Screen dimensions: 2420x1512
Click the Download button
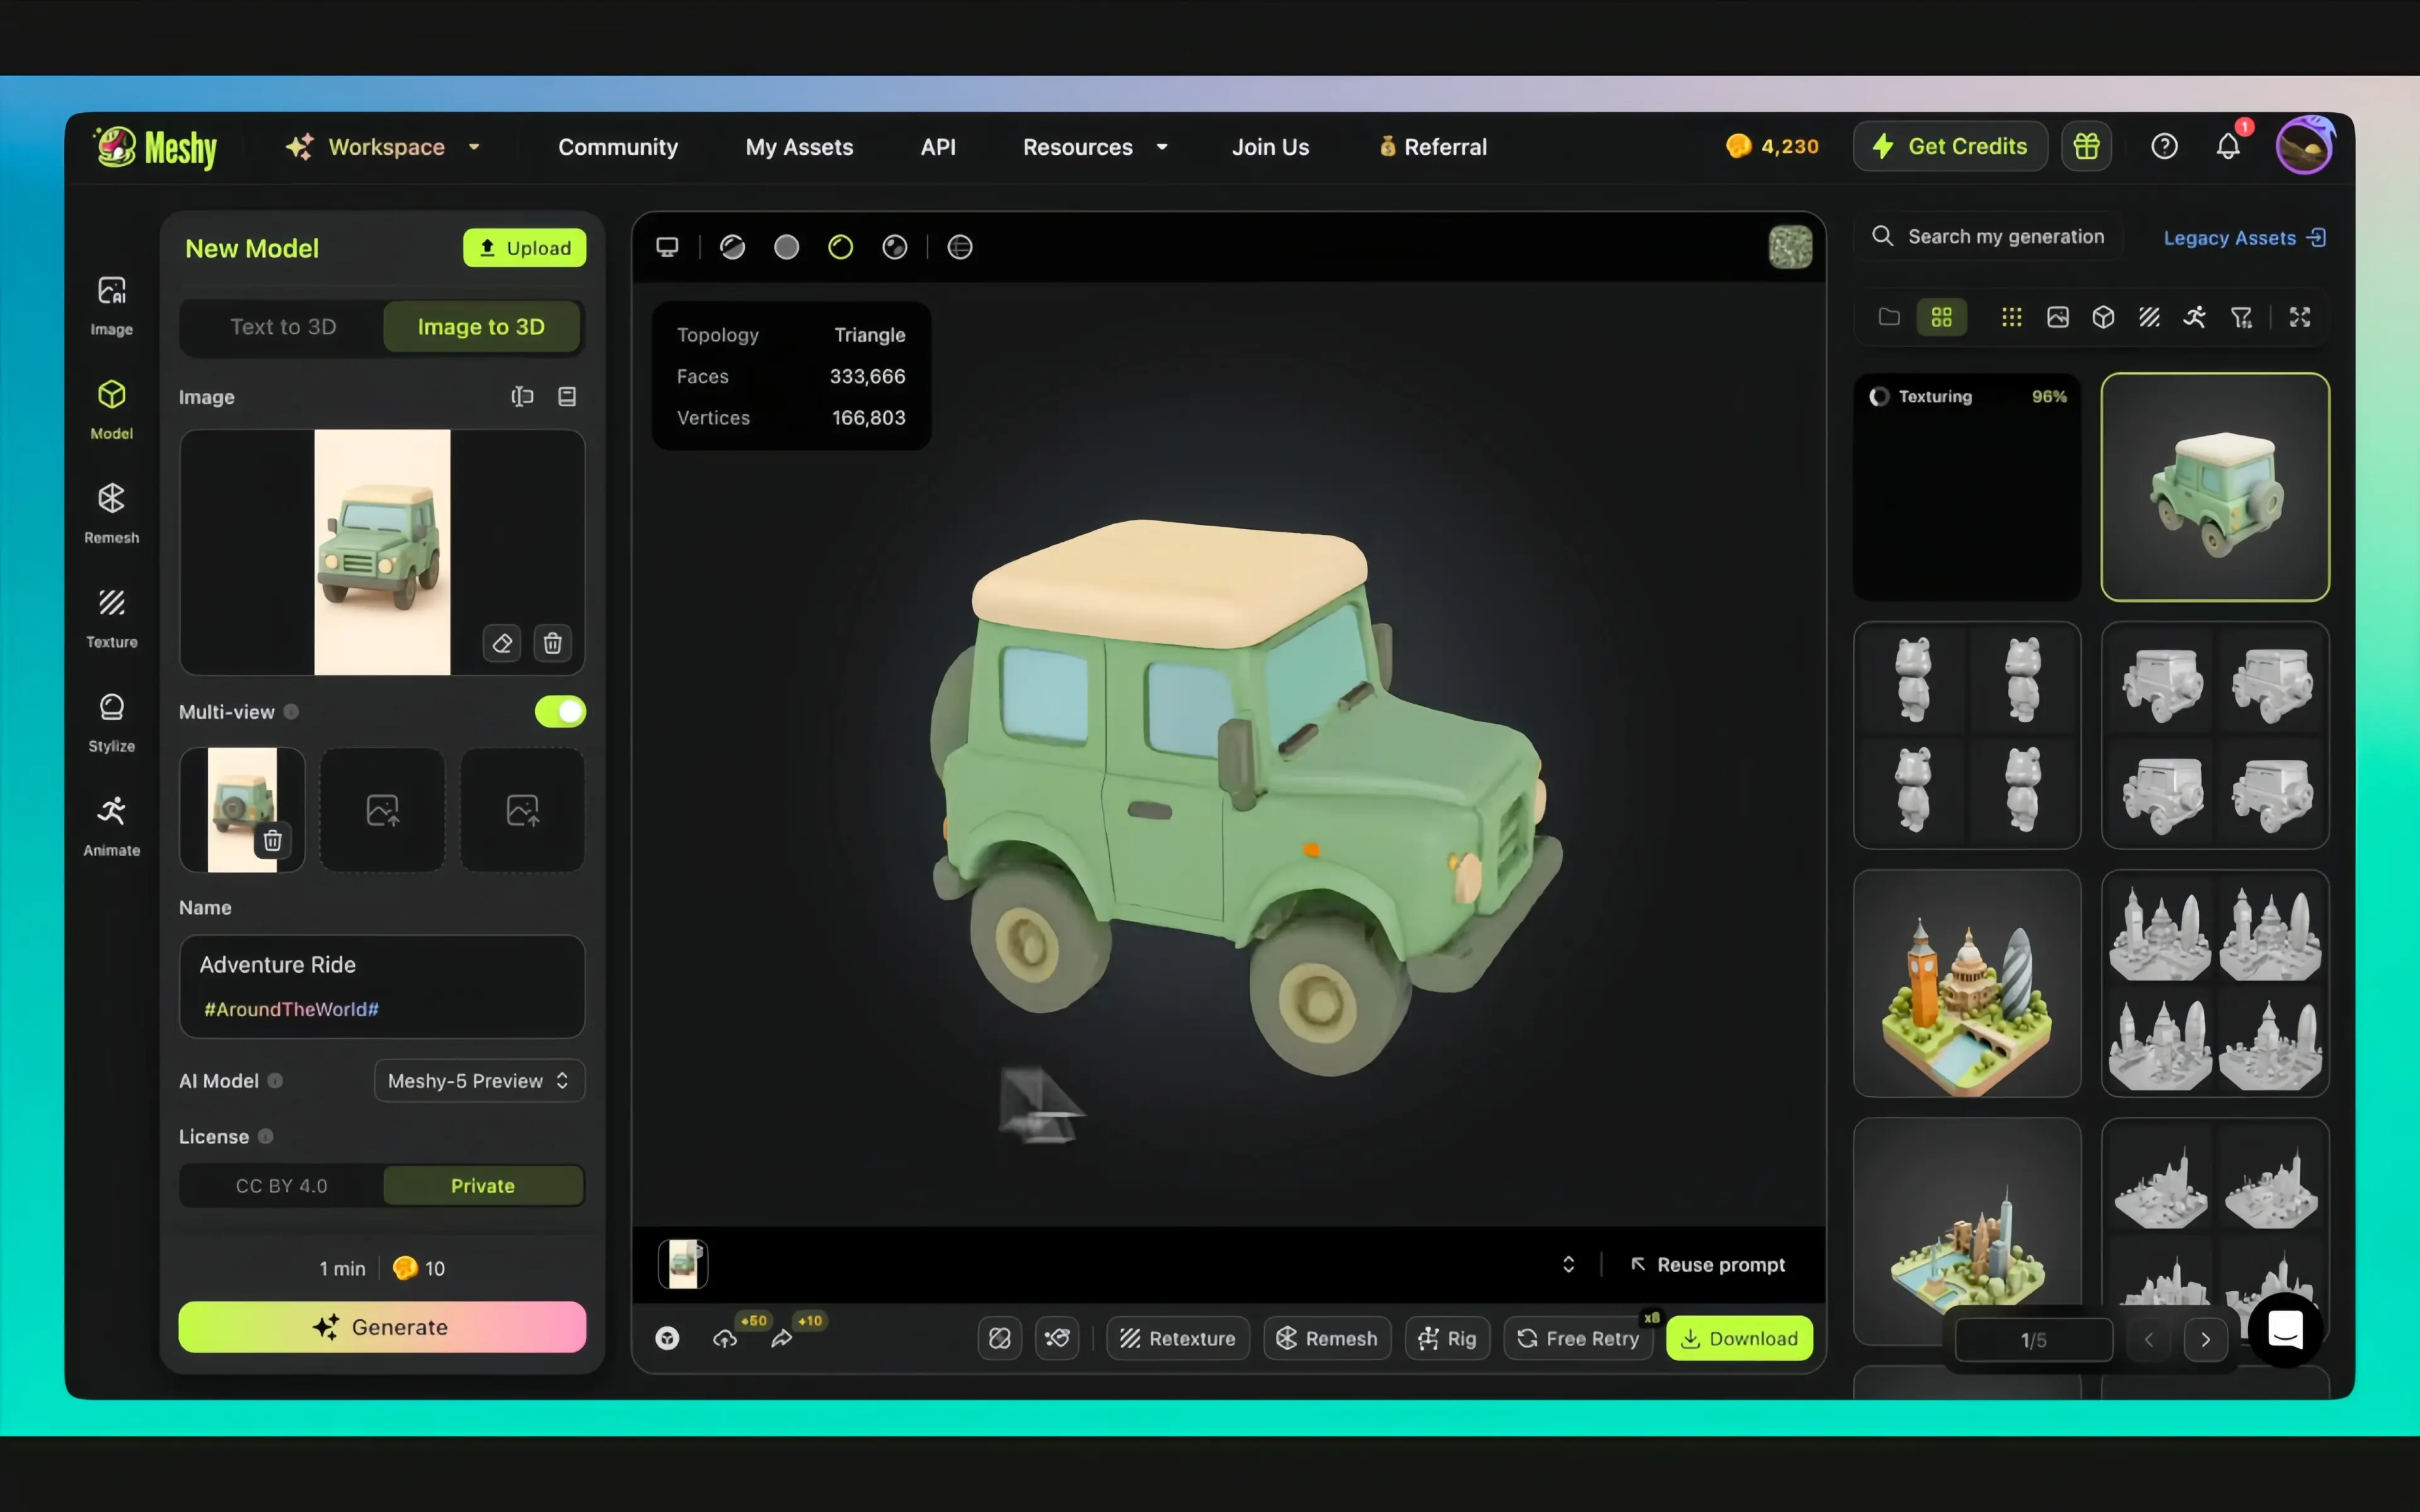(x=1739, y=1338)
